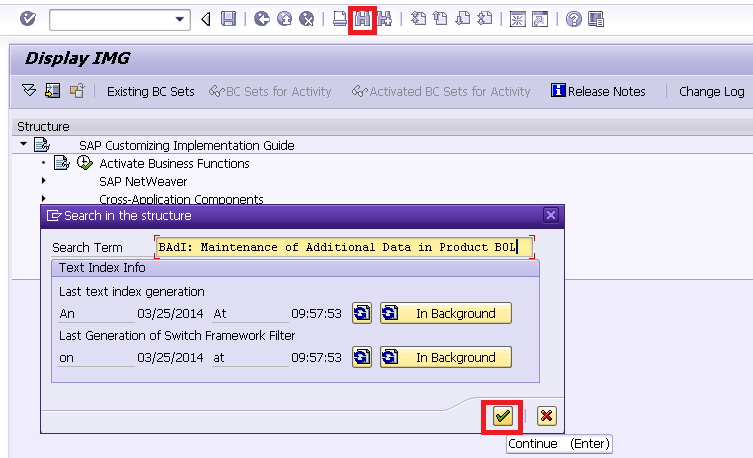Close the Search in the structure dialog
Image resolution: width=753 pixels, height=458 pixels.
tap(551, 215)
